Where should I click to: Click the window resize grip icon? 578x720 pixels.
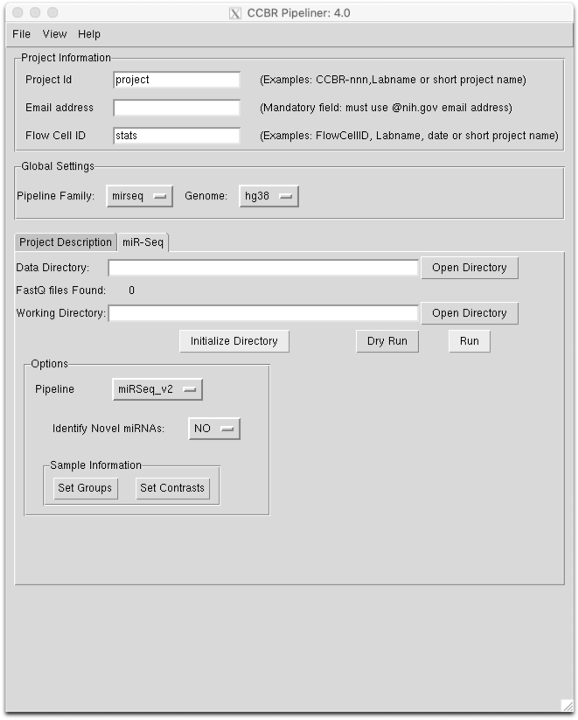click(567, 705)
